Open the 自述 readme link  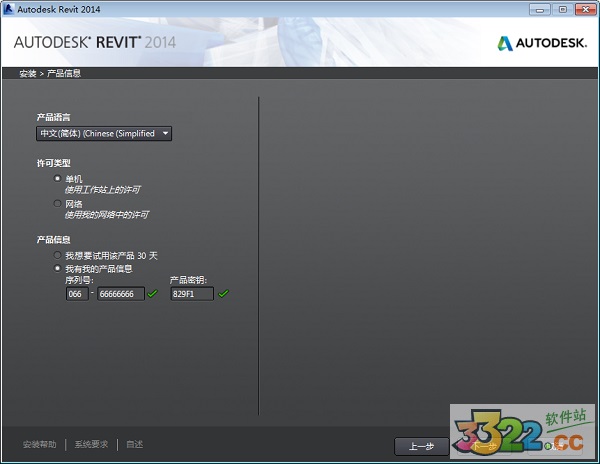pyautogui.click(x=135, y=444)
